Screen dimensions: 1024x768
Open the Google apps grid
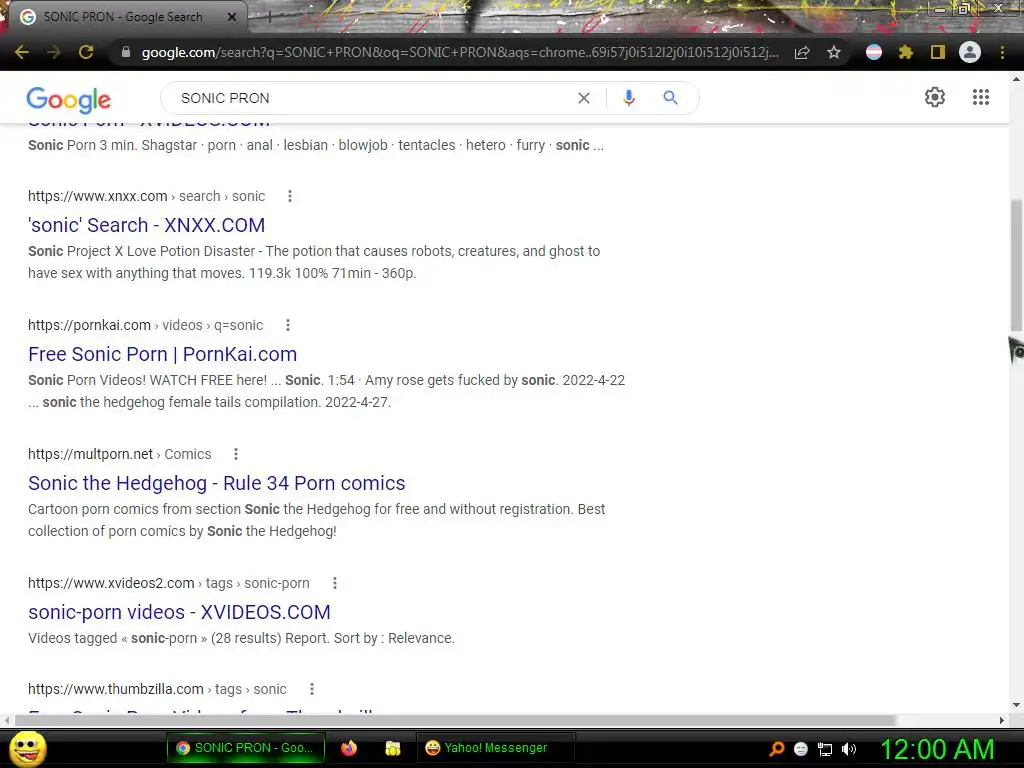point(981,97)
